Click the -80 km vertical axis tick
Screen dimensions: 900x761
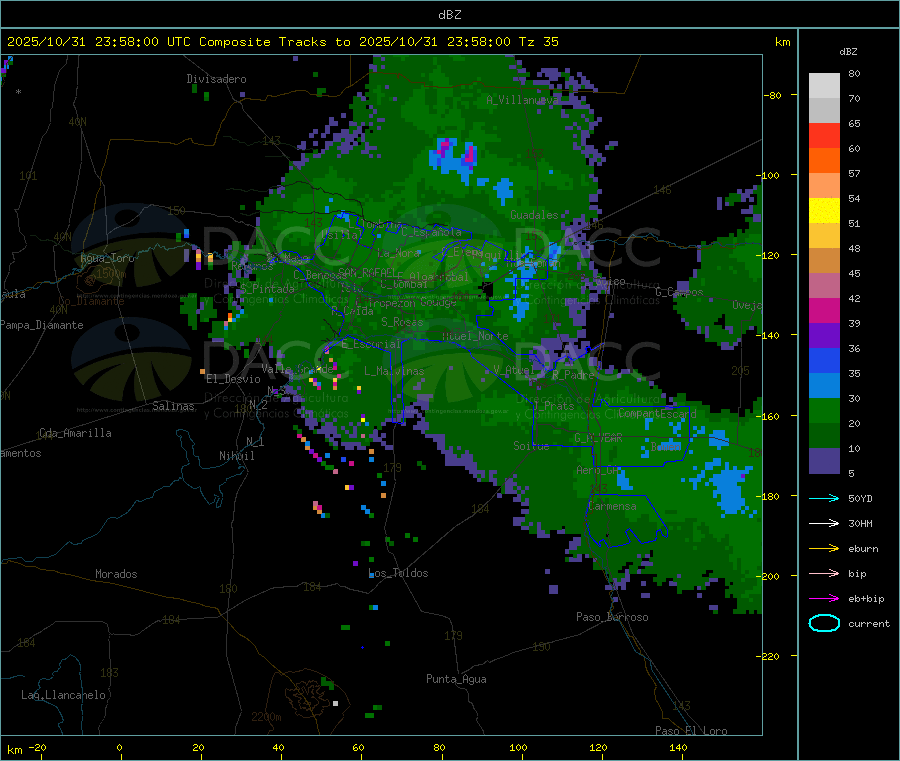(773, 95)
